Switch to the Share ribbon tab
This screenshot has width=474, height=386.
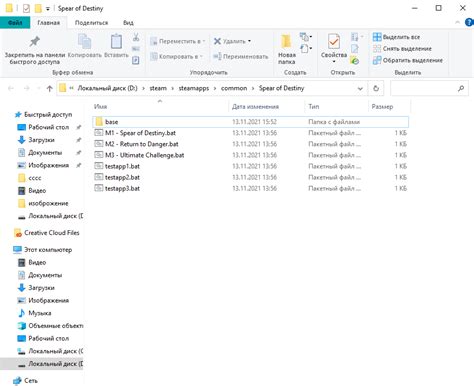click(91, 23)
